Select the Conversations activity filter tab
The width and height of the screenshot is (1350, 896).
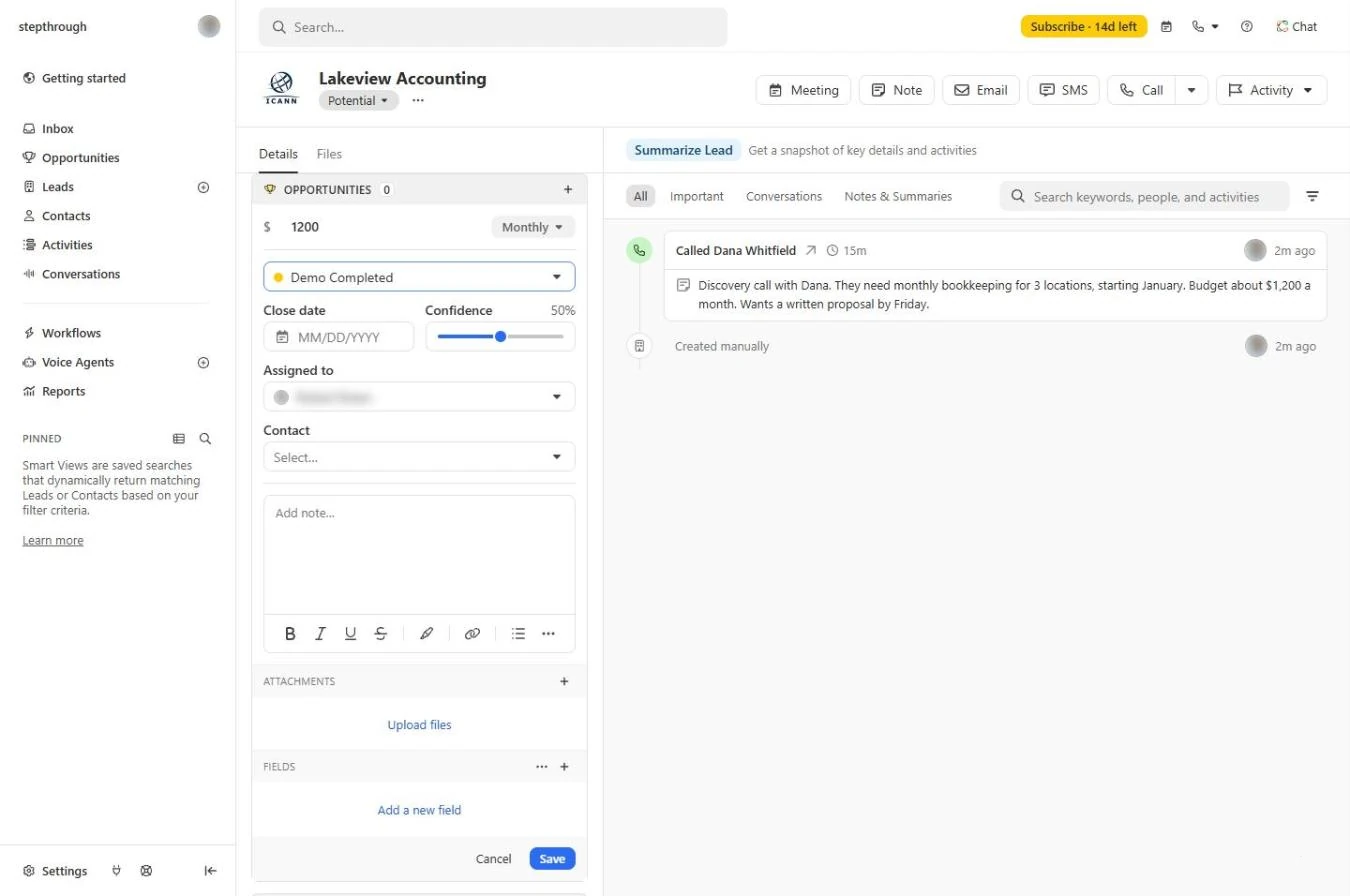tap(784, 196)
